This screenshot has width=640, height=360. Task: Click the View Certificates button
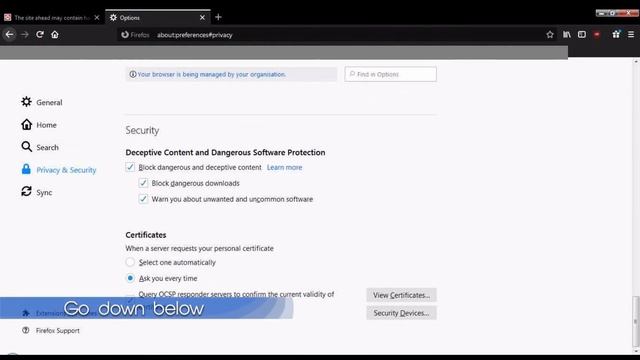pyautogui.click(x=401, y=295)
